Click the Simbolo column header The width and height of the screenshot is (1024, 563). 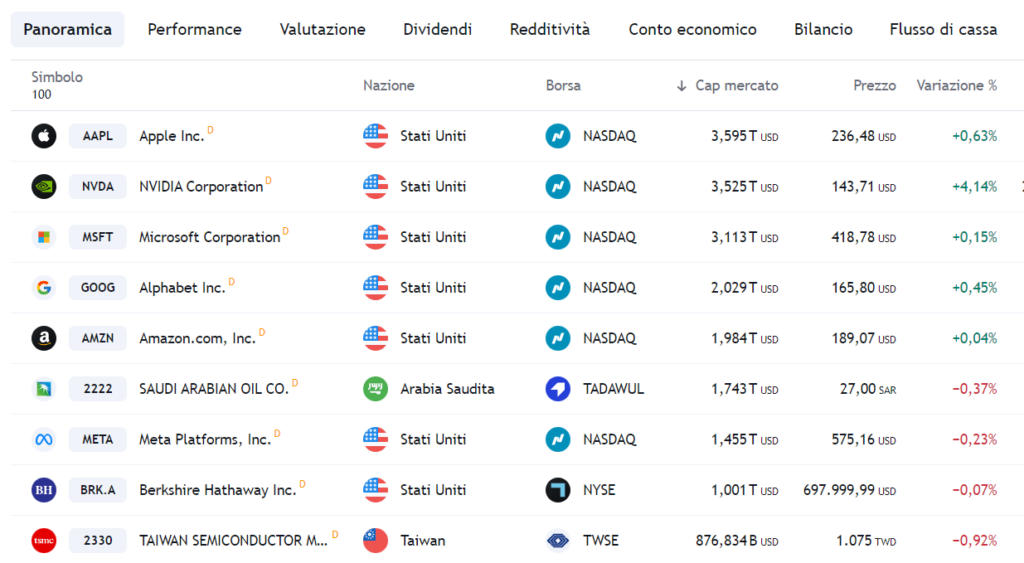(x=57, y=77)
